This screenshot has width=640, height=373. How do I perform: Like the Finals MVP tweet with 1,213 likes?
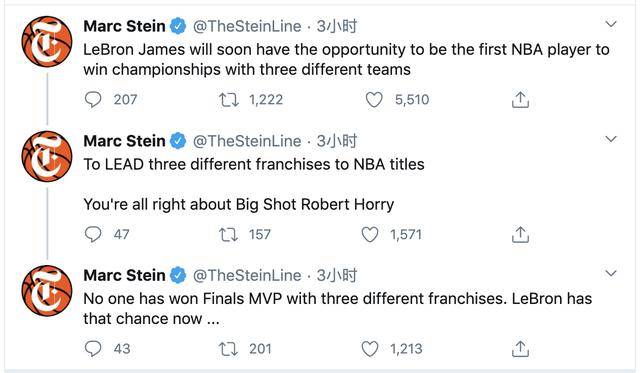370,349
